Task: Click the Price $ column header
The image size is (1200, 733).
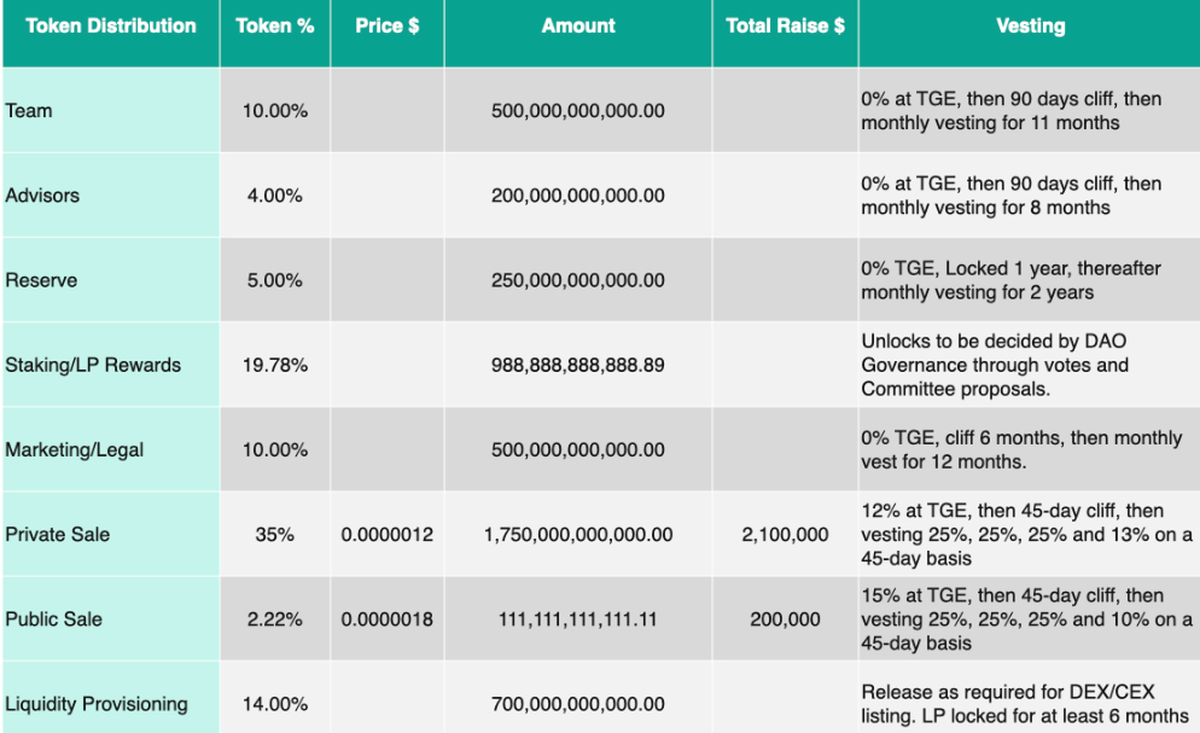Action: point(387,27)
